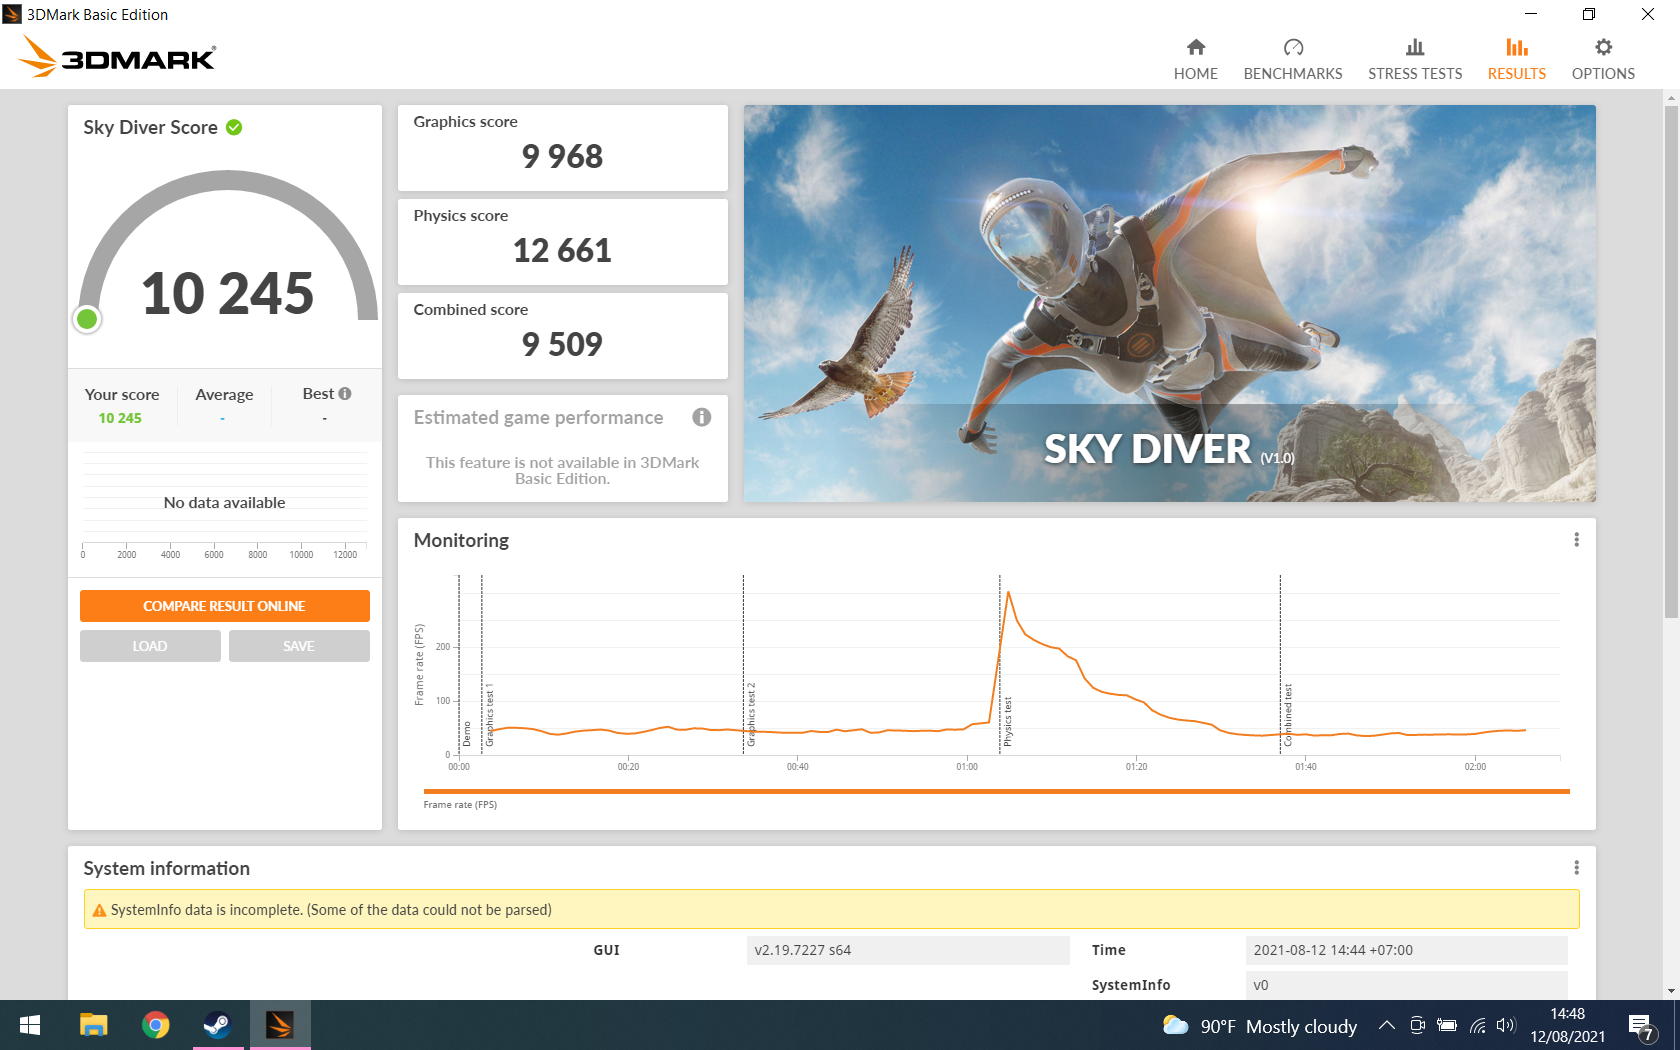Click the GUI version field v2.19.7227 s64
The height and width of the screenshot is (1050, 1680).
click(908, 950)
